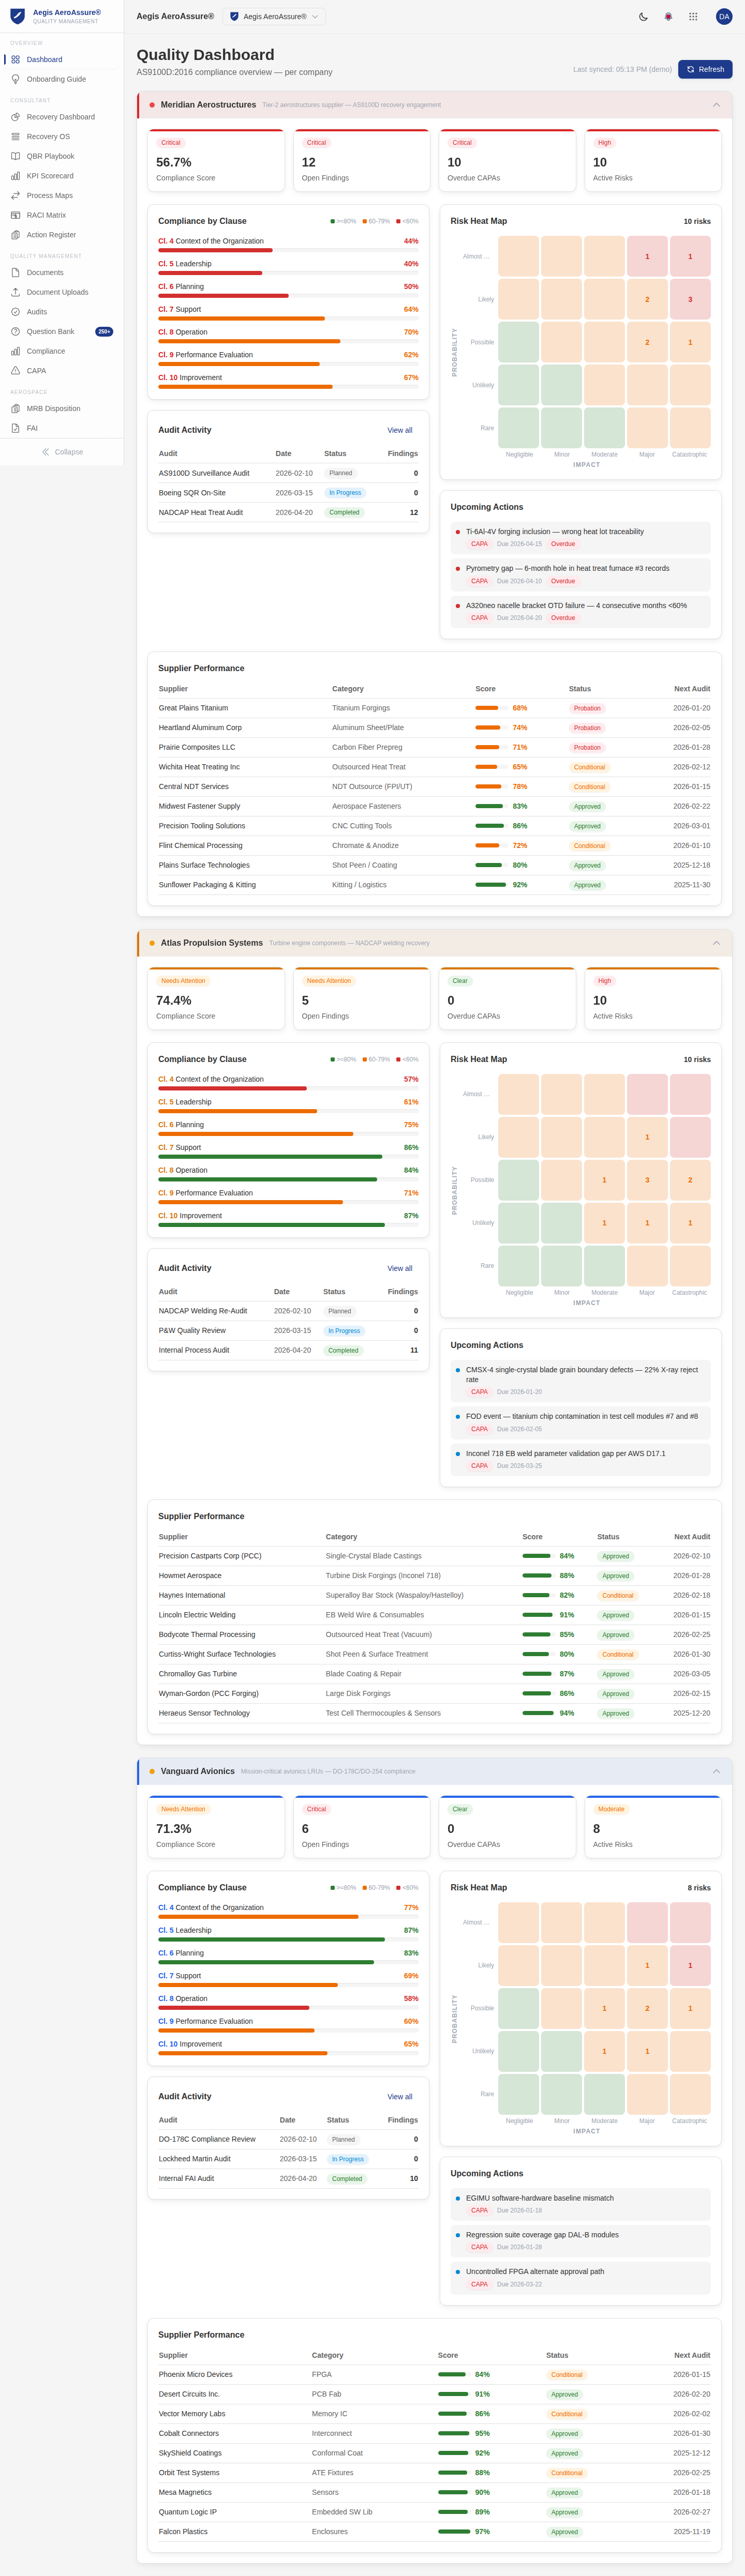Click the Ti-6Al-4V forging inclusion action

click(580, 538)
